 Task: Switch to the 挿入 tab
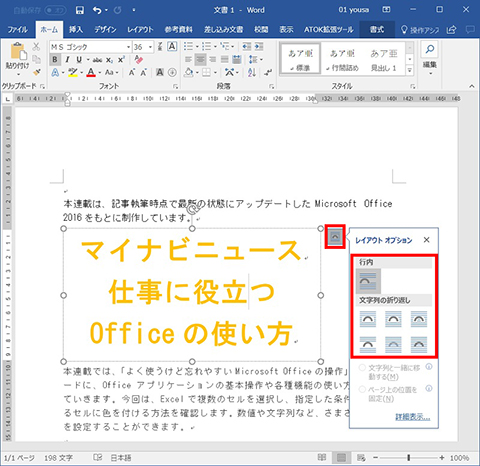tap(76, 30)
